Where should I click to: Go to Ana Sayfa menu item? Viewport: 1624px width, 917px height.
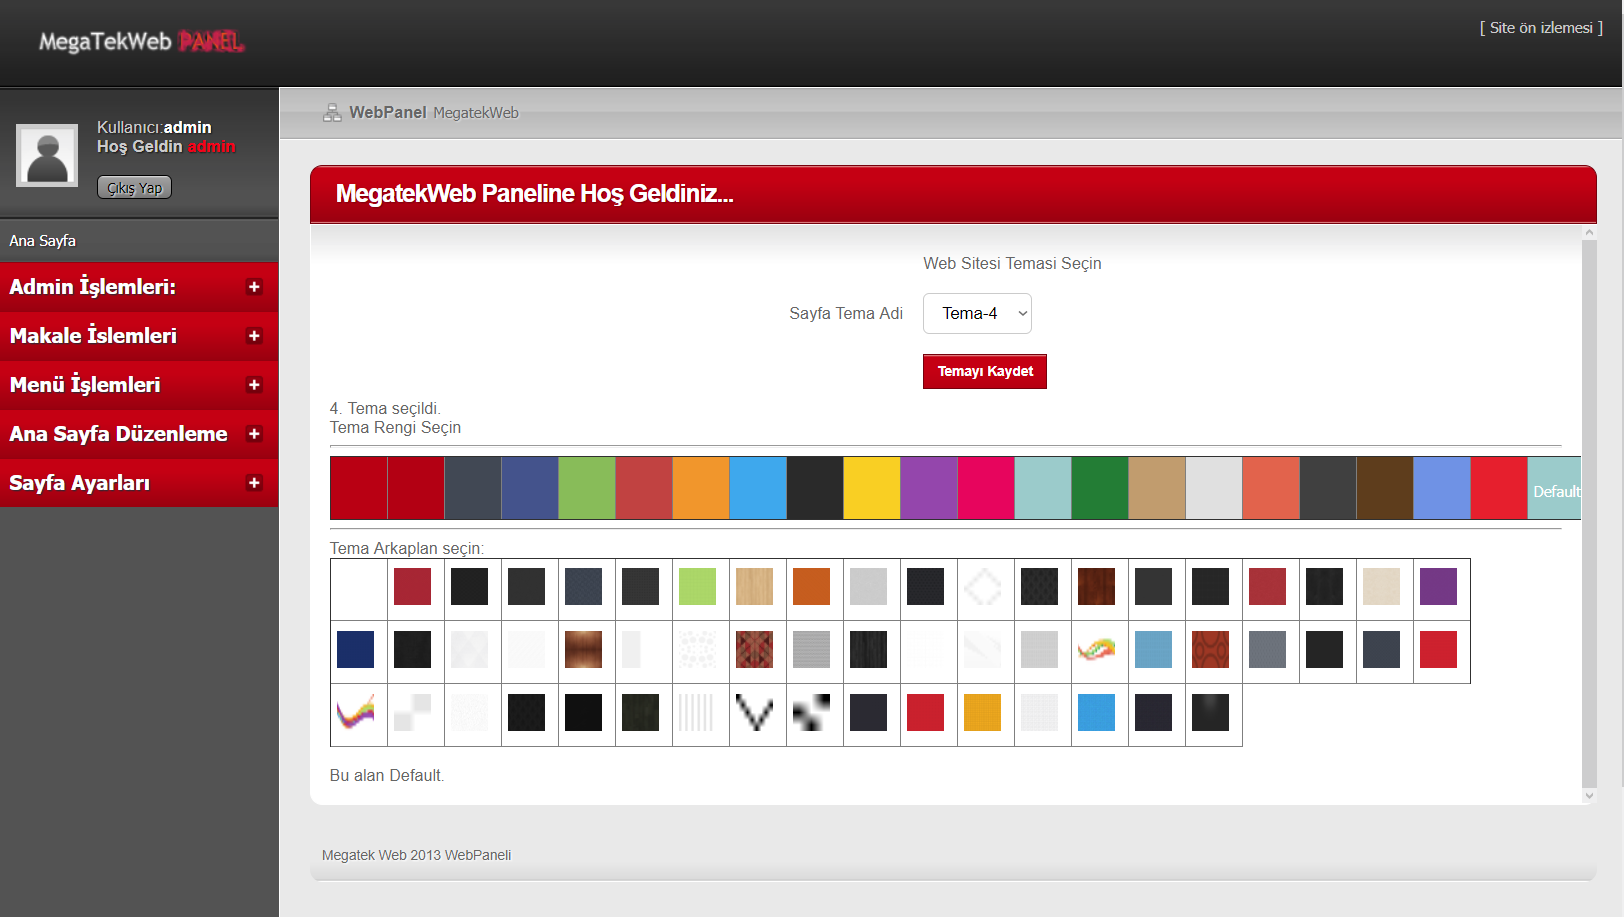point(43,241)
